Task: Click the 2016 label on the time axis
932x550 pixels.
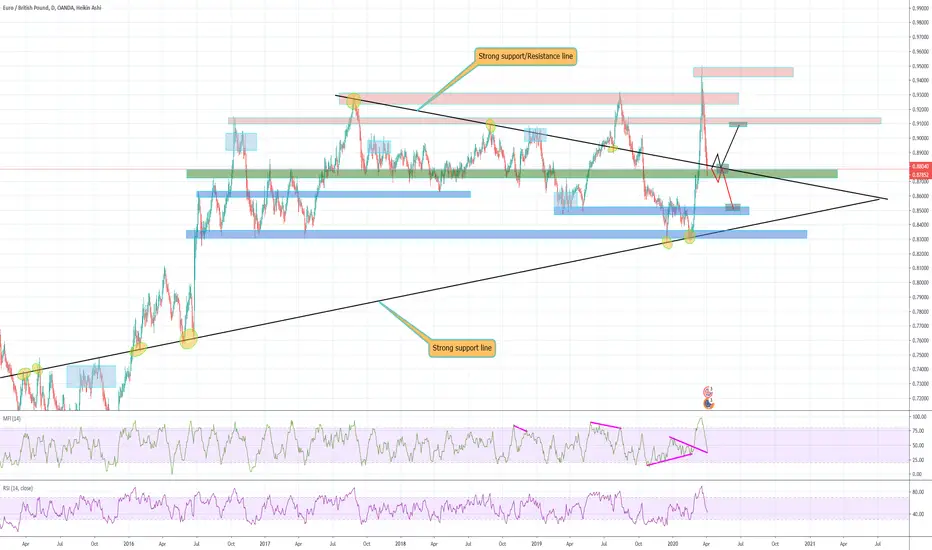Action: (x=129, y=543)
